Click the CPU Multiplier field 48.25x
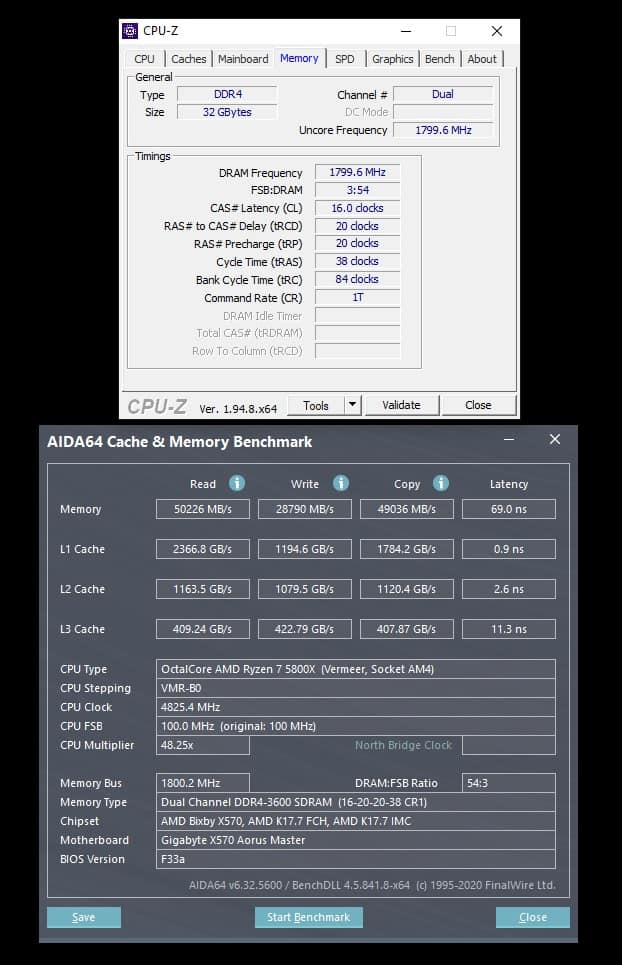The width and height of the screenshot is (622, 965). pyautogui.click(x=203, y=745)
